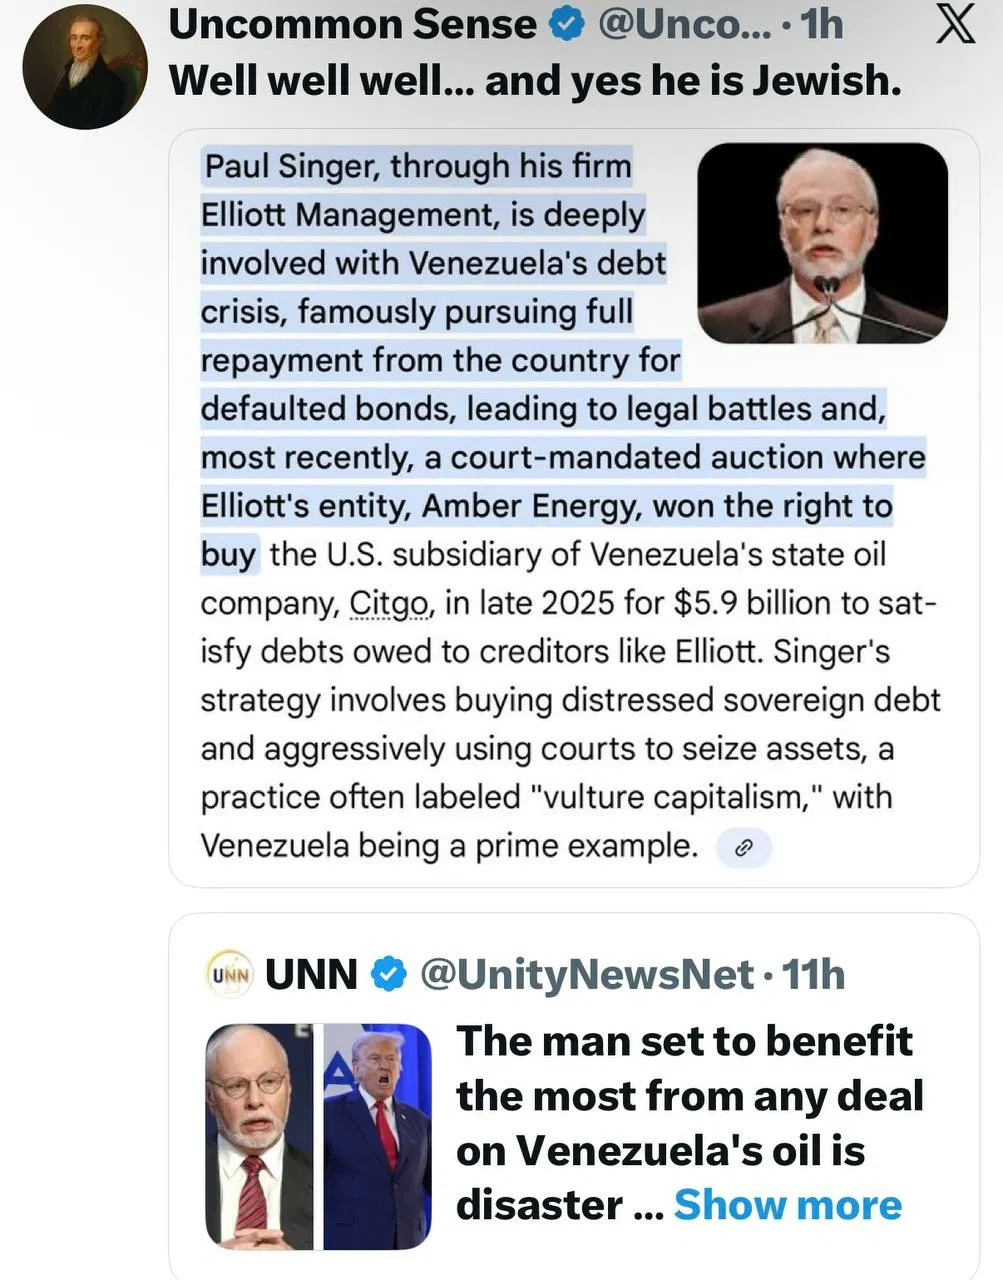The height and width of the screenshot is (1280, 1003).
Task: Click the underlined Citgo word
Action: [x=391, y=603]
